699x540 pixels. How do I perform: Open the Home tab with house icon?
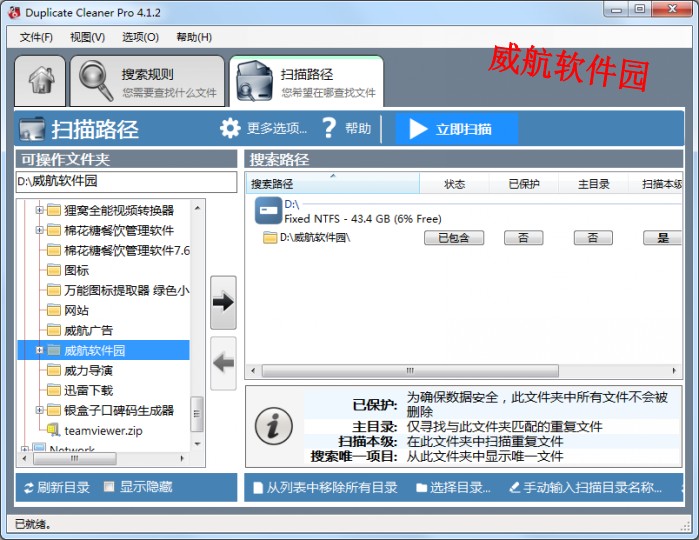point(40,81)
